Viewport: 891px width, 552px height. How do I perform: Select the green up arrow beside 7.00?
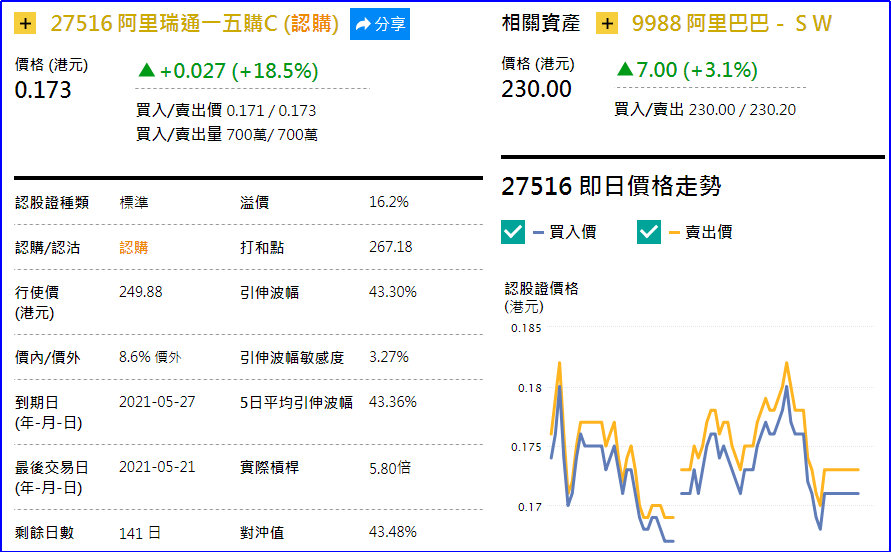point(624,69)
